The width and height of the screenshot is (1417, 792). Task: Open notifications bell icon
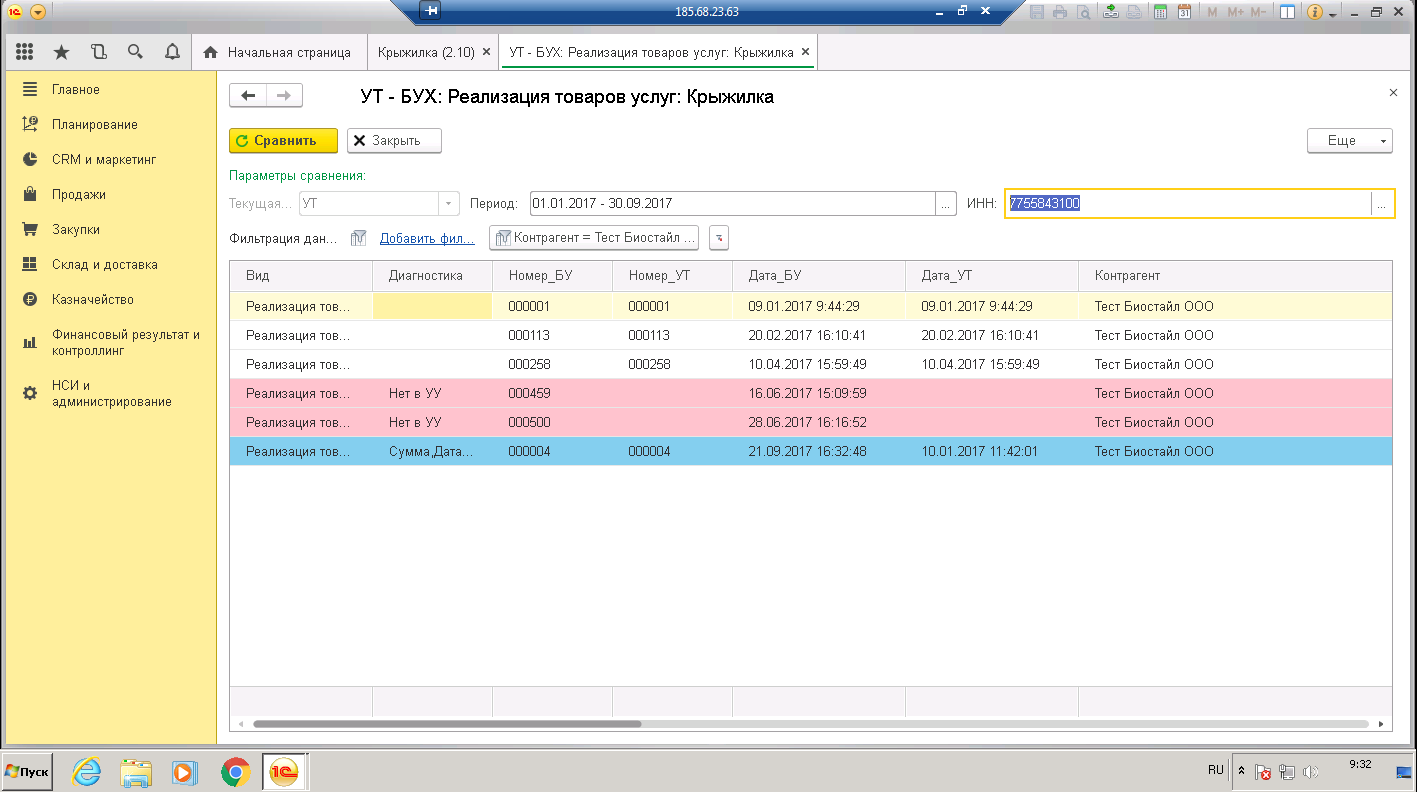172,52
